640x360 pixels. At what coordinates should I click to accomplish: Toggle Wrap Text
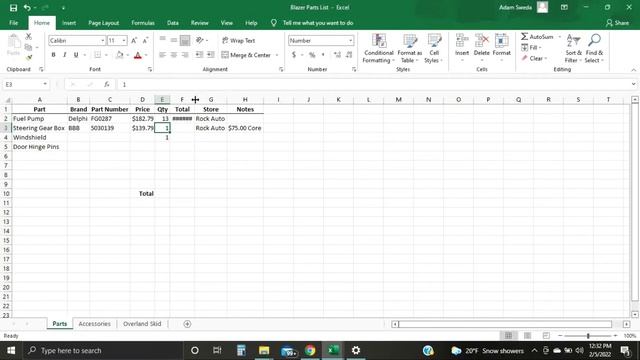[x=239, y=40]
